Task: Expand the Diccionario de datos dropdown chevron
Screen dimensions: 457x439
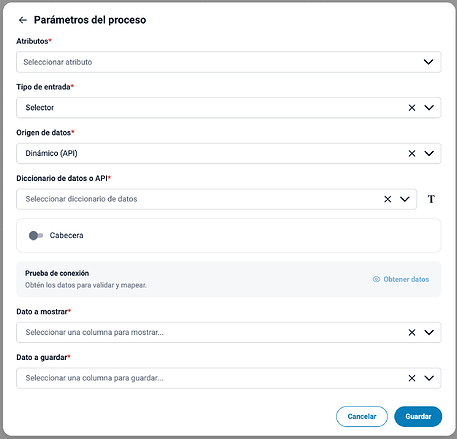Action: pos(405,199)
